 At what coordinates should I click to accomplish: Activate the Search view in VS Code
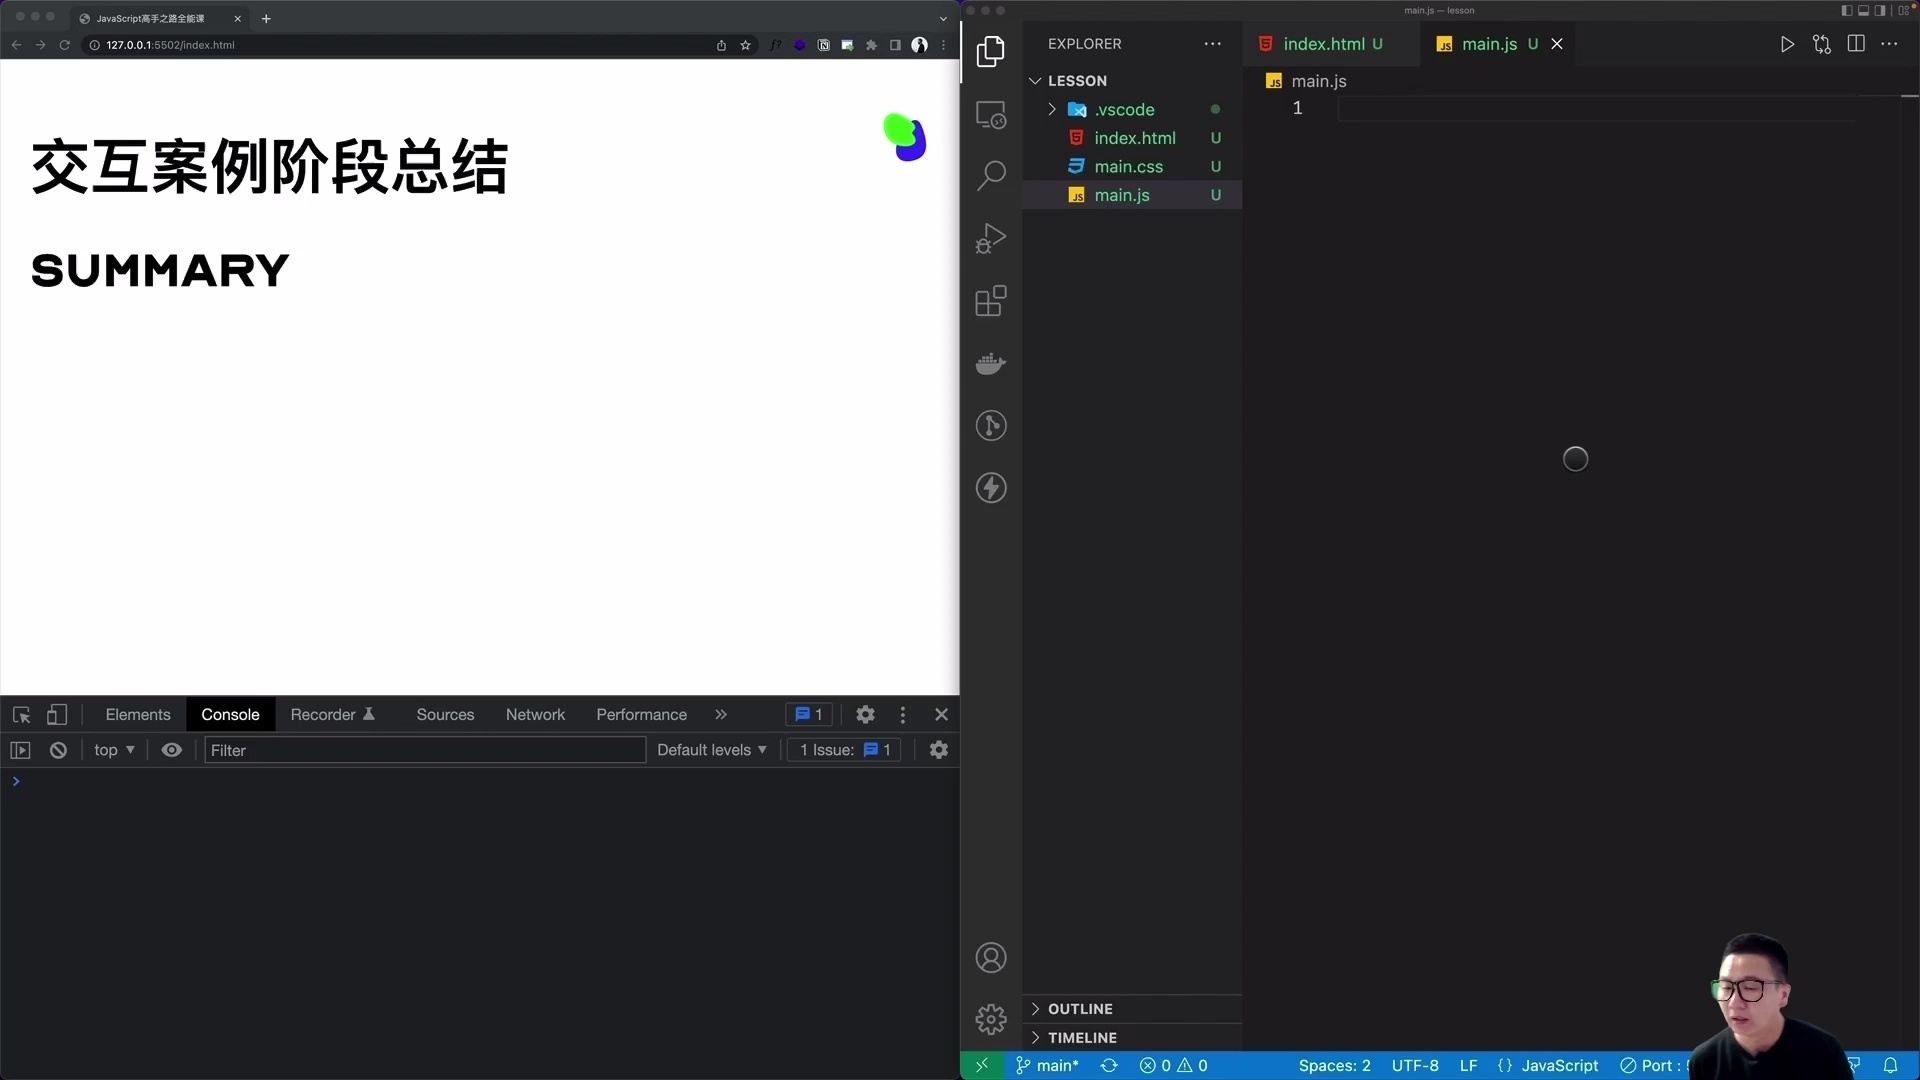coord(990,175)
